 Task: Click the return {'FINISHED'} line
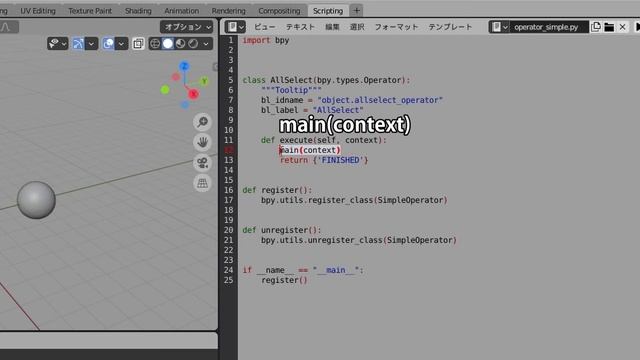click(324, 160)
